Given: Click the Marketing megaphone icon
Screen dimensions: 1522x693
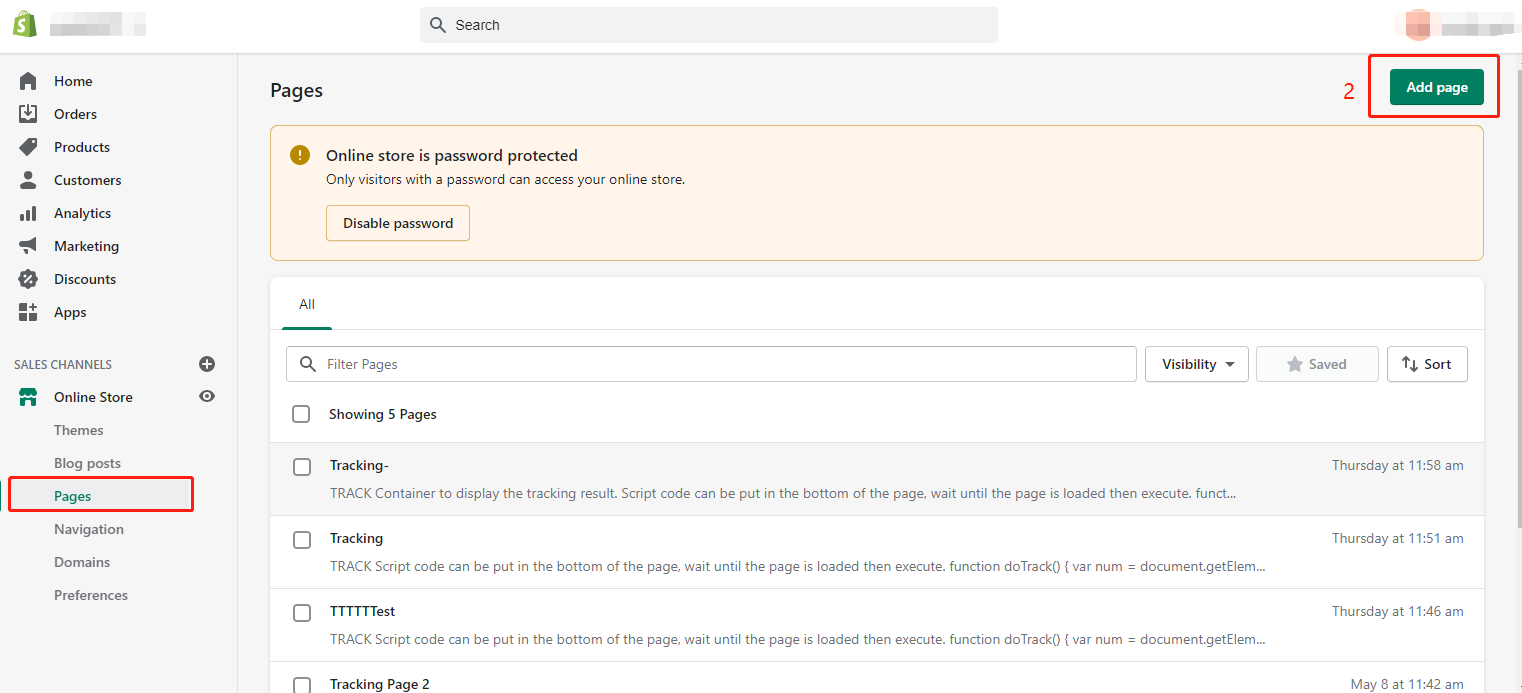Looking at the screenshot, I should click(28, 246).
